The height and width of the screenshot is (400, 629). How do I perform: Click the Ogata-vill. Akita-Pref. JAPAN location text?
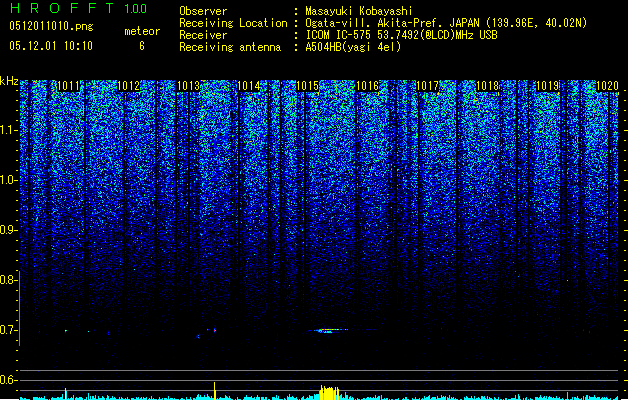pyautogui.click(x=446, y=23)
